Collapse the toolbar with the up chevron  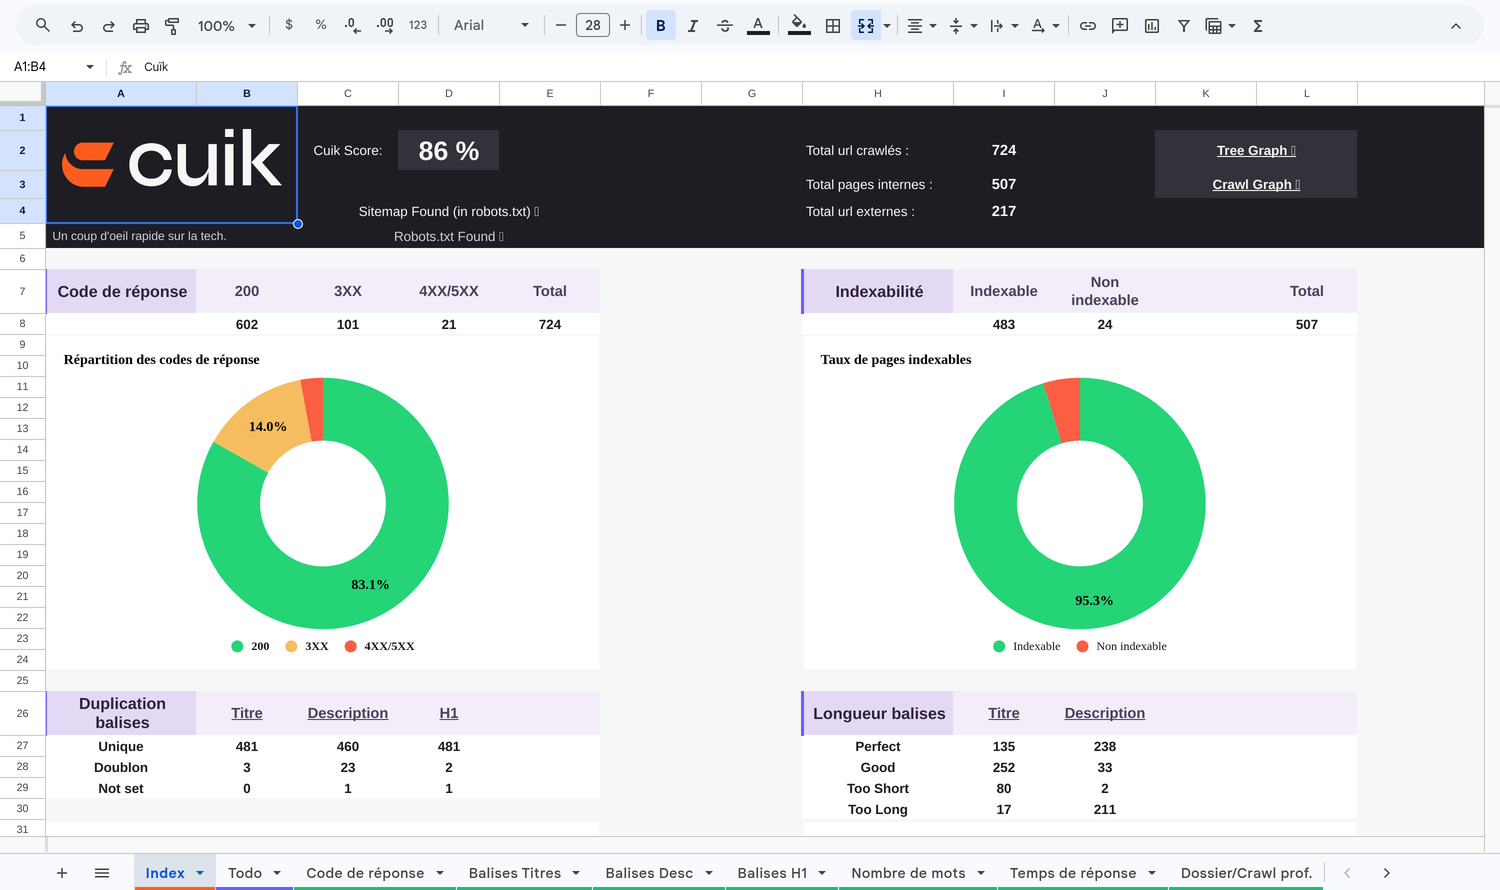pyautogui.click(x=1456, y=26)
